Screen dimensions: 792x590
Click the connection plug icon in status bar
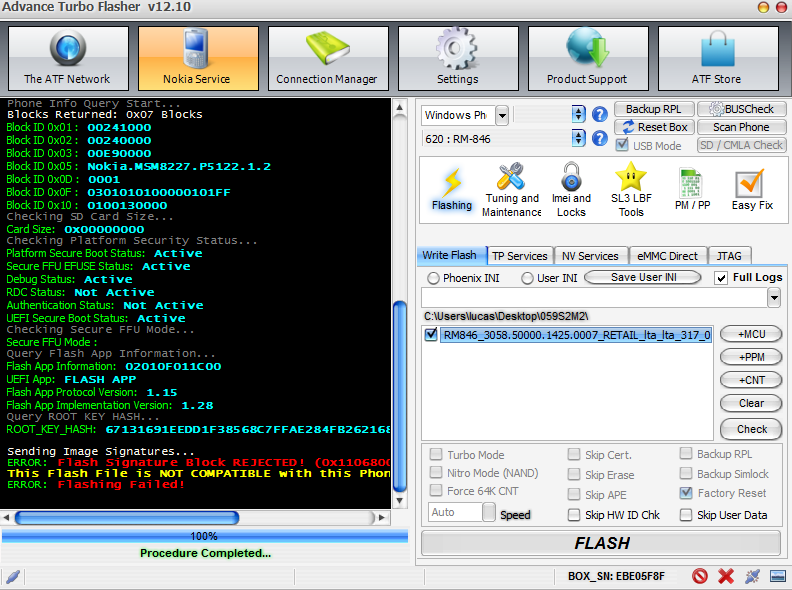pos(752,576)
